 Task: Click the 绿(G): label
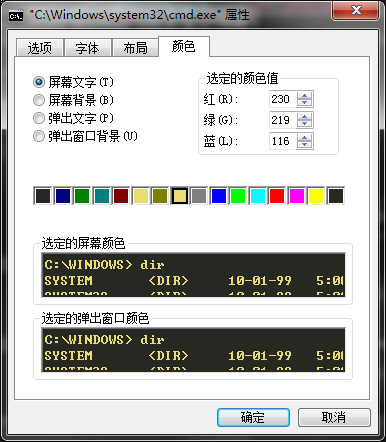(221, 120)
